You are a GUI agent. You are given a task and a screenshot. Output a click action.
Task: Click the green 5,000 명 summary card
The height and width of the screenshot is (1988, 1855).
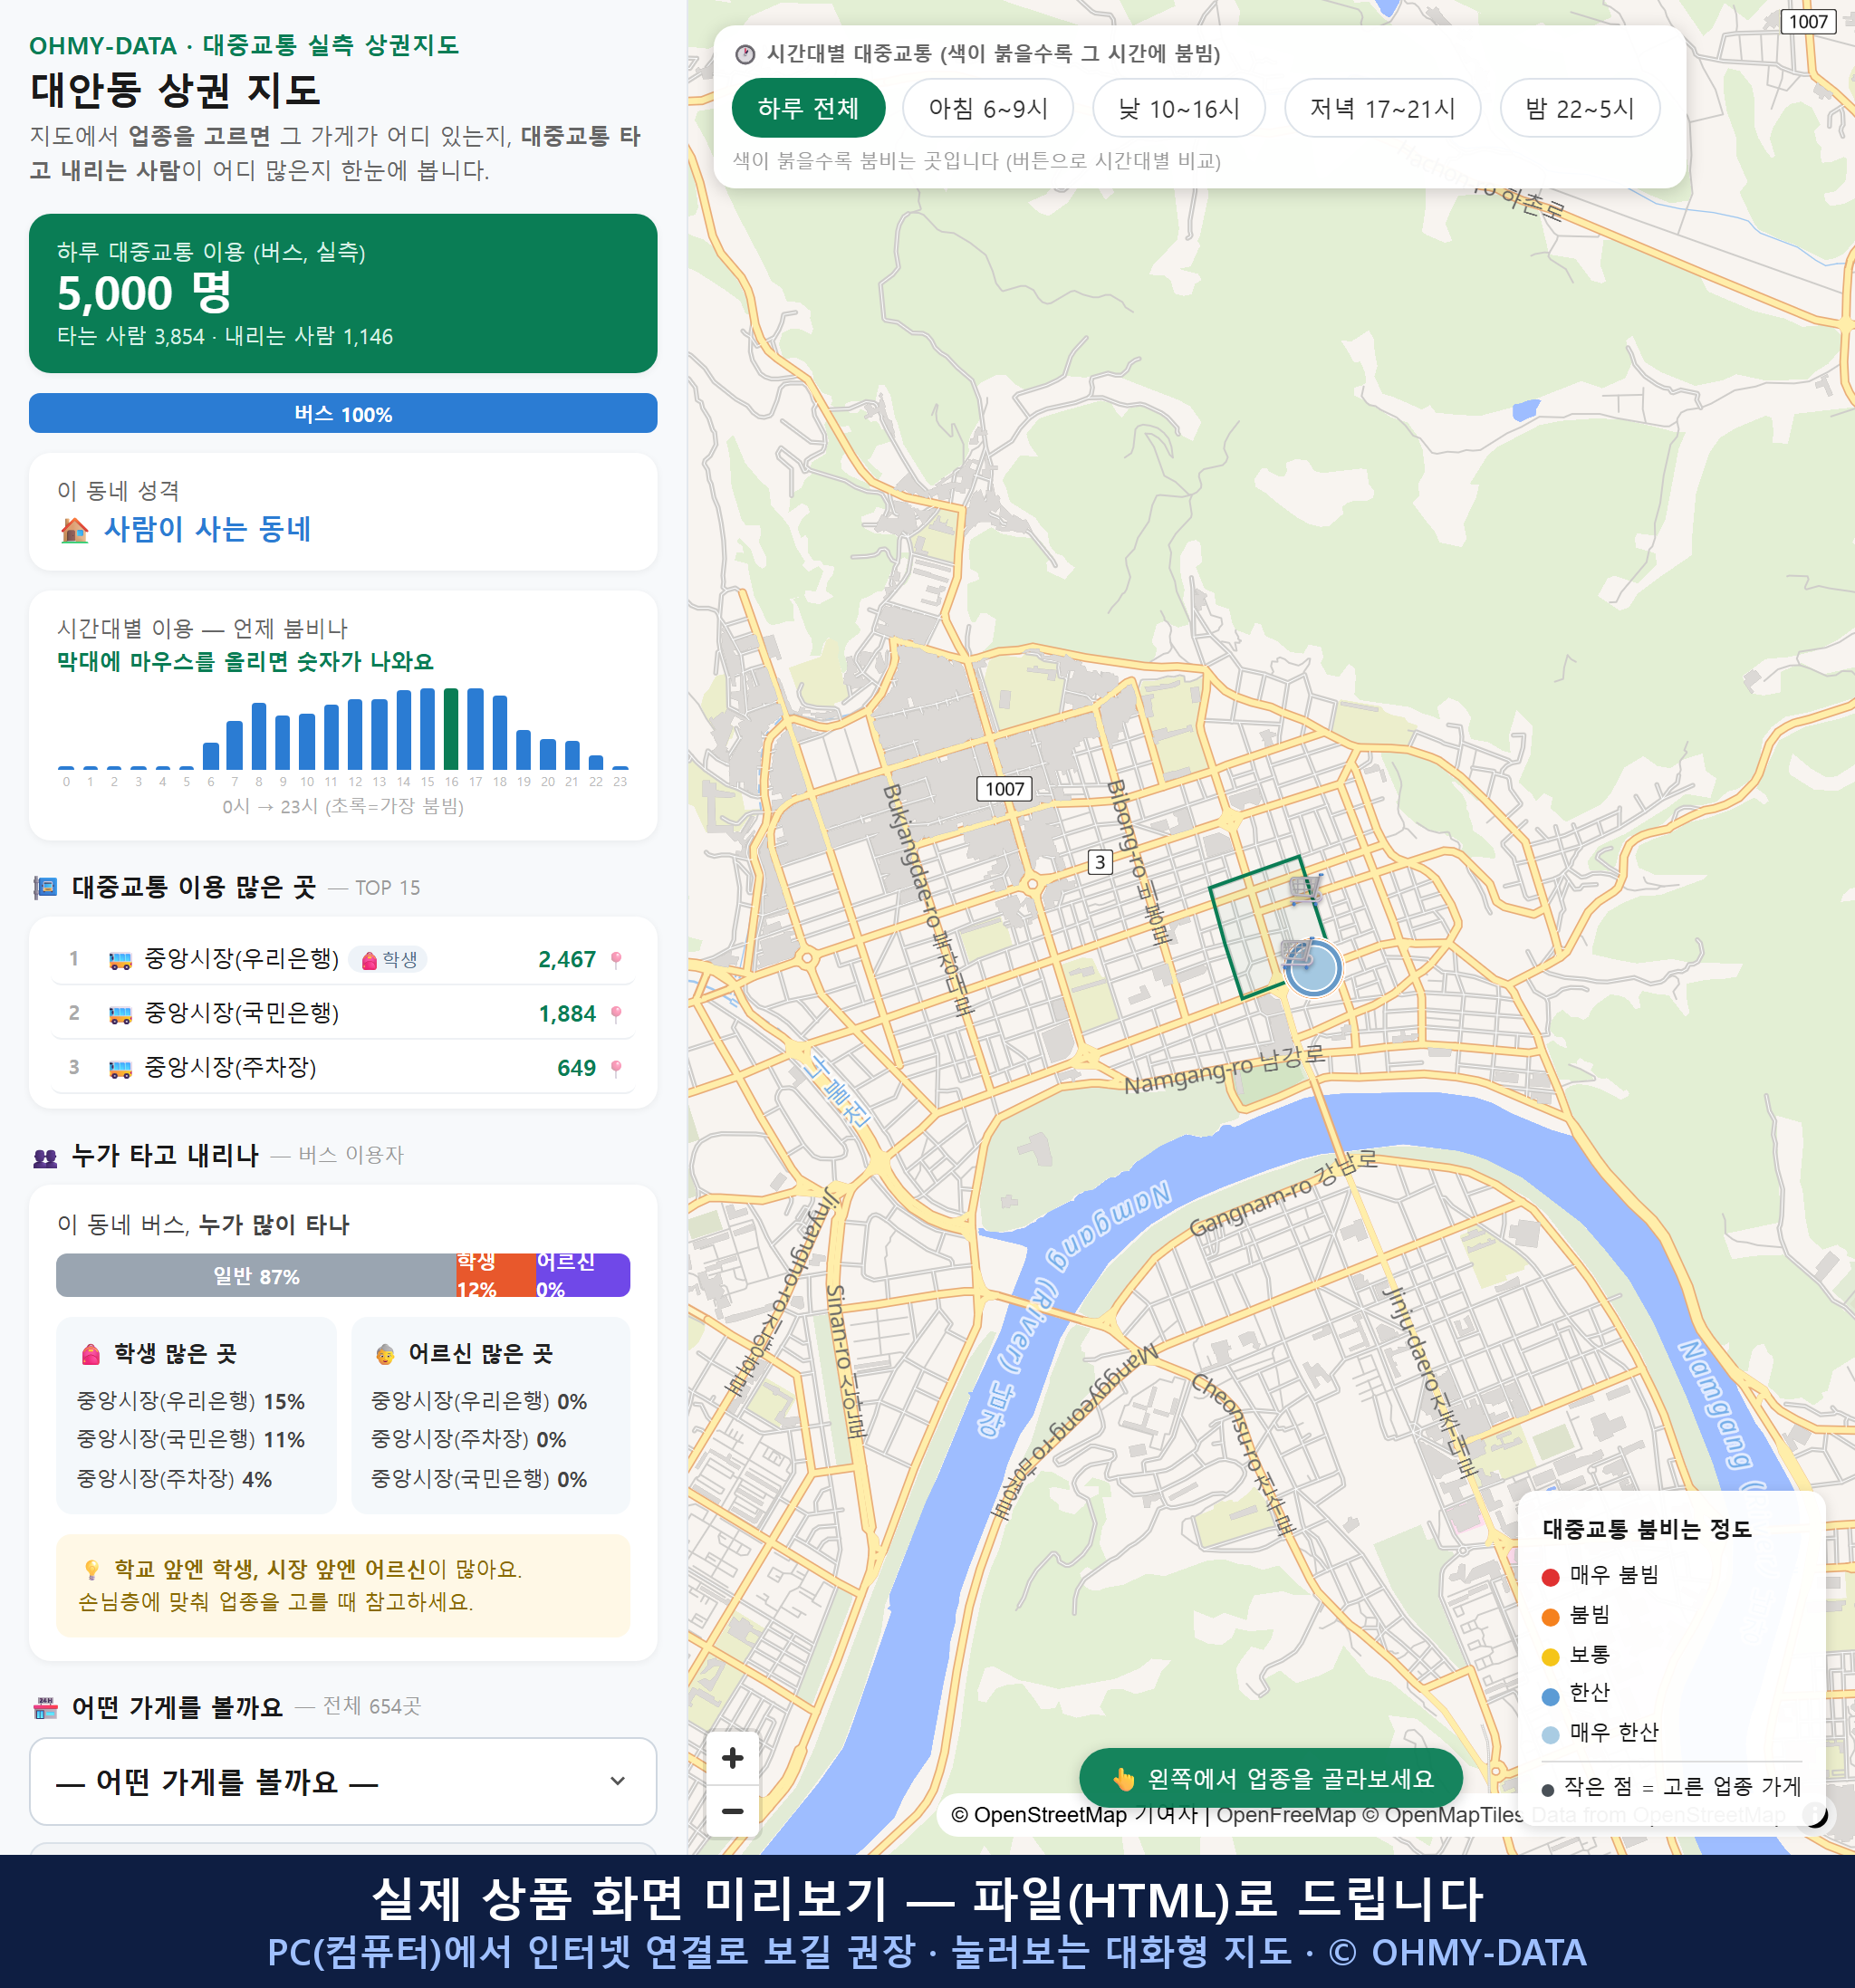pos(343,293)
